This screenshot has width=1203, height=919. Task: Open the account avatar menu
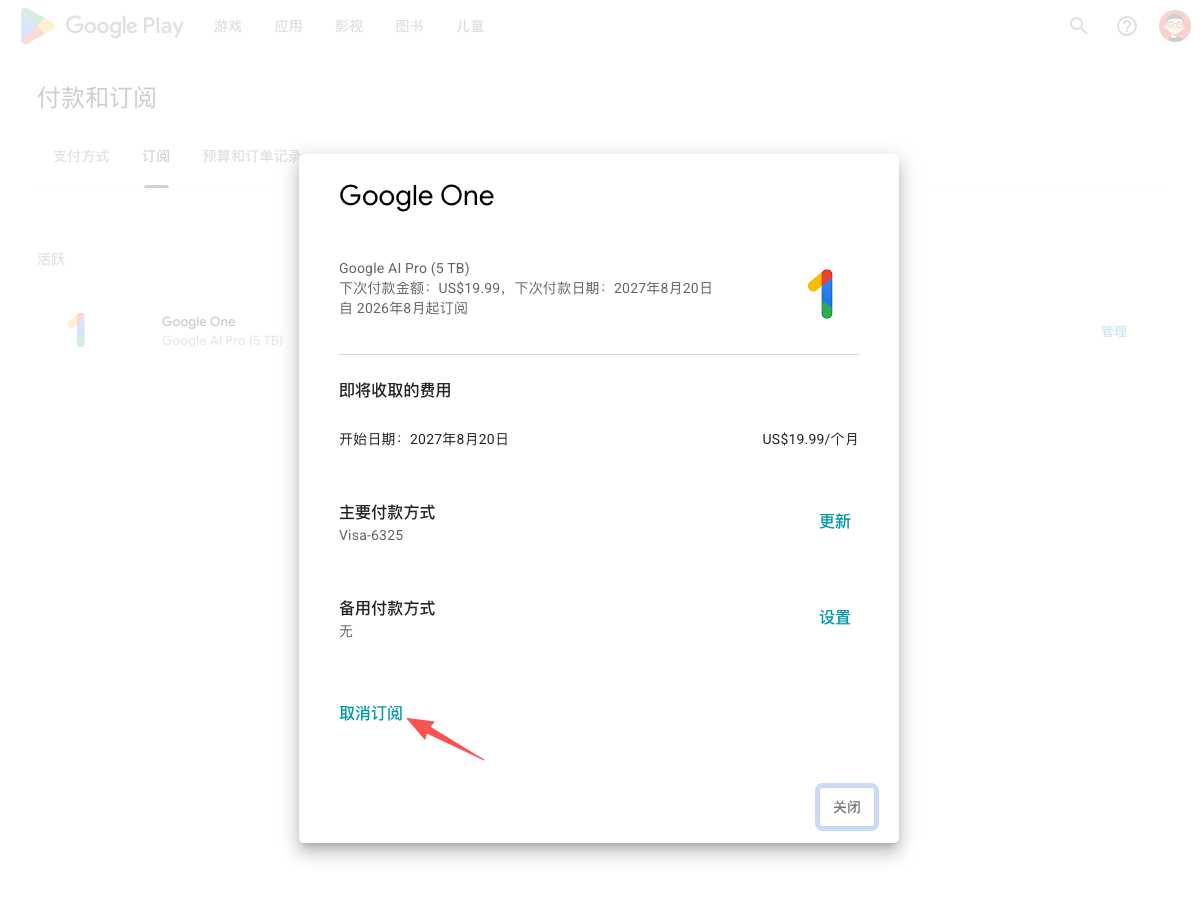[1174, 26]
